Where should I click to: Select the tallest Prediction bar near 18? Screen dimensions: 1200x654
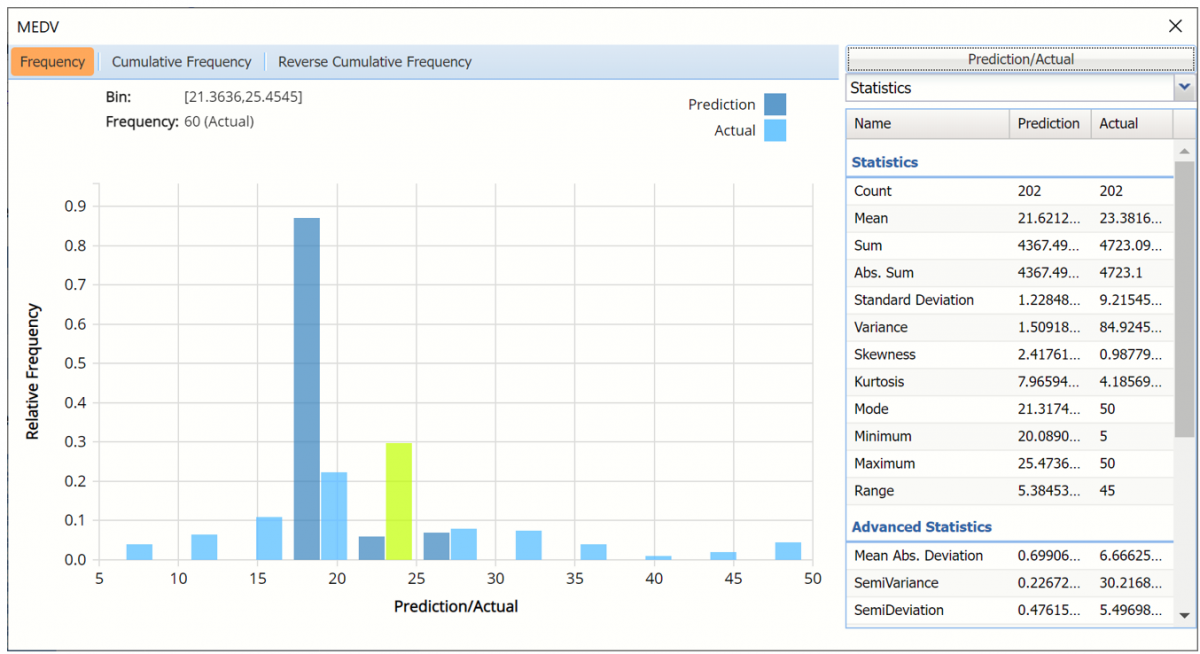[x=306, y=390]
